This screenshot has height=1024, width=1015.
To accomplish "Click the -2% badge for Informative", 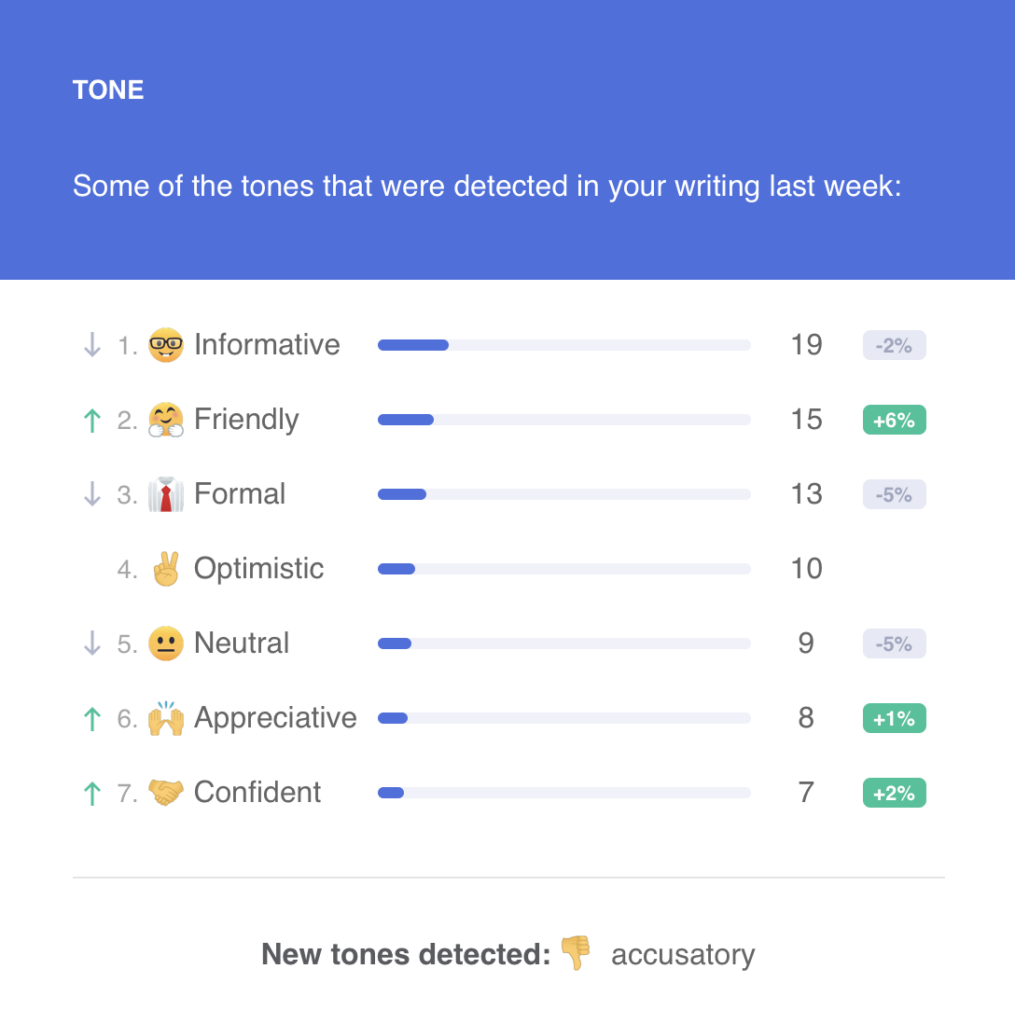I will (x=894, y=345).
